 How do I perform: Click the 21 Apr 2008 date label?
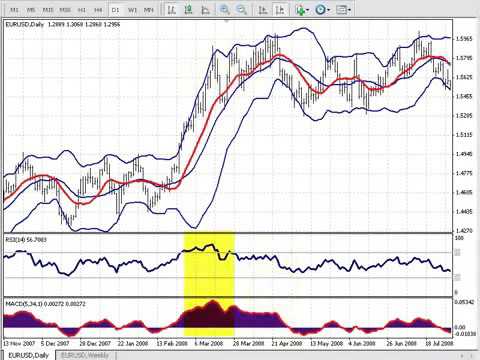point(286,343)
